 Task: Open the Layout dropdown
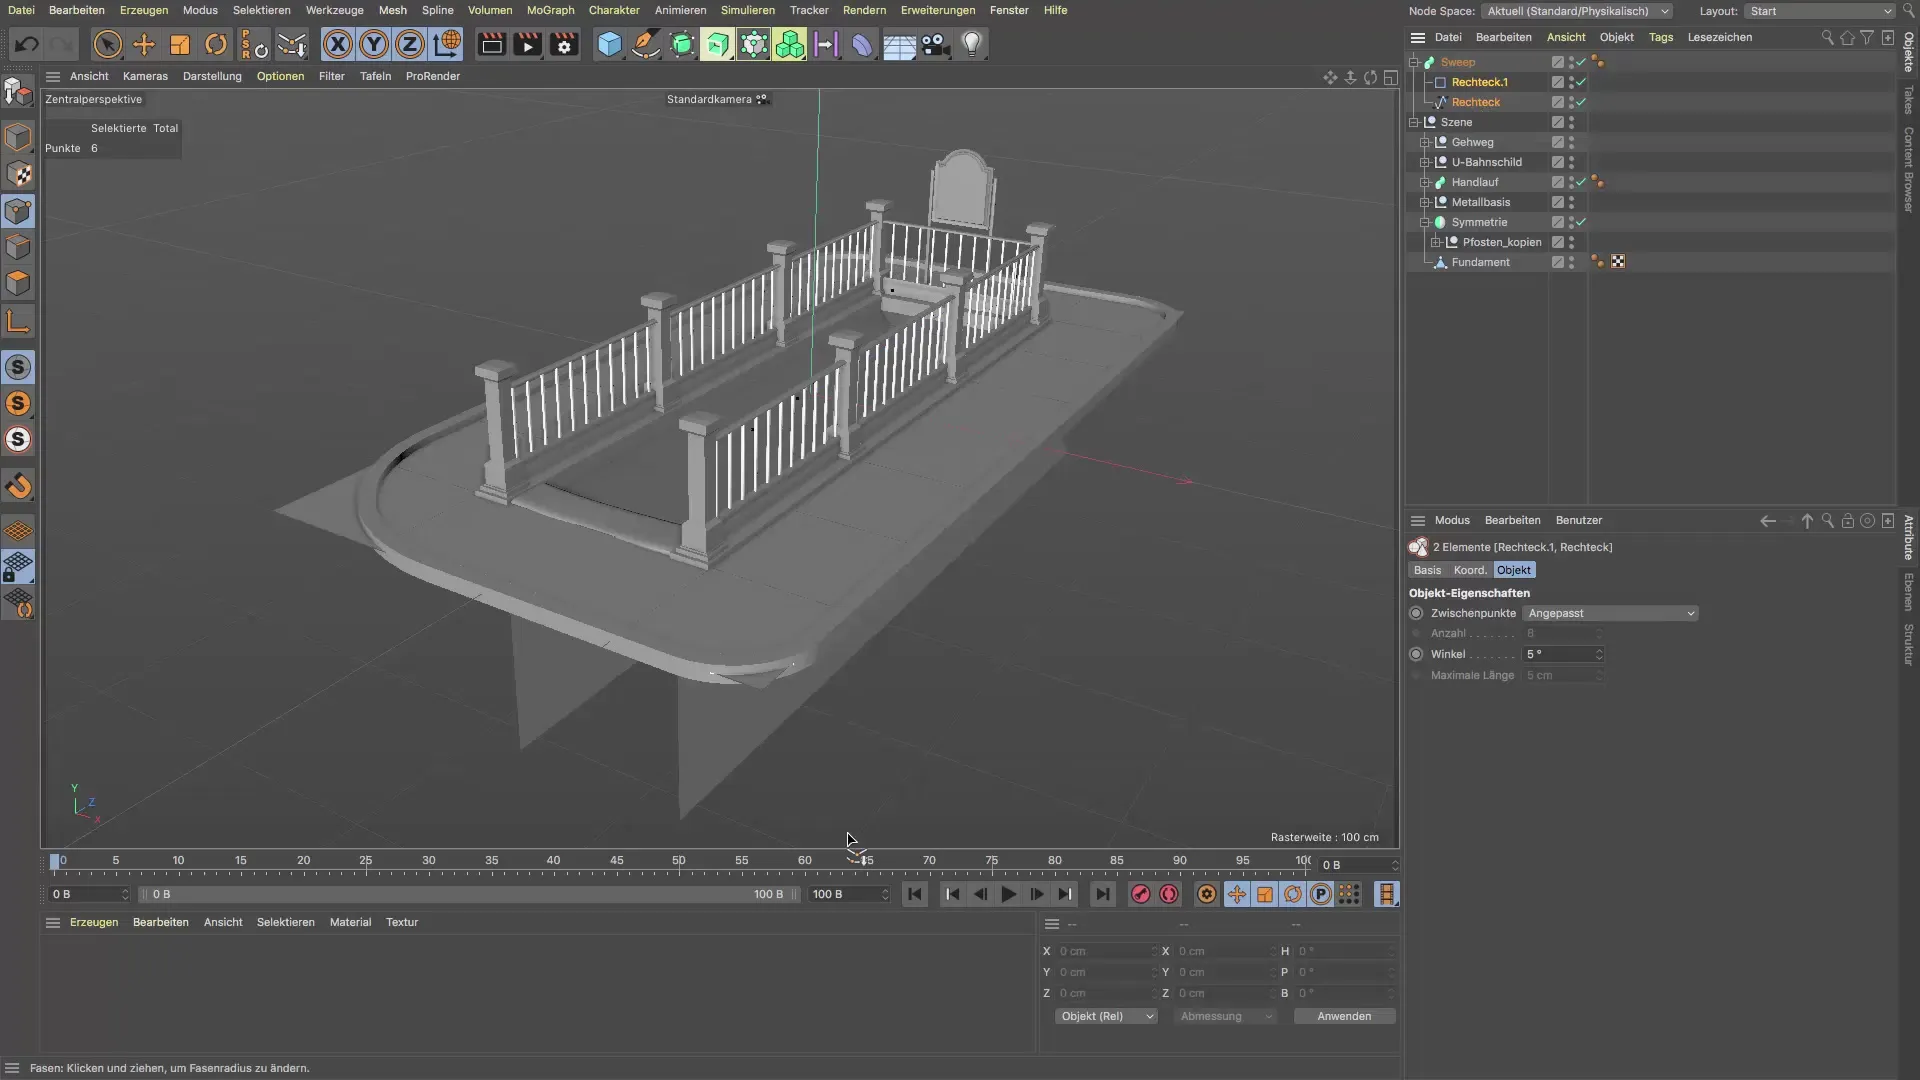pos(1820,11)
